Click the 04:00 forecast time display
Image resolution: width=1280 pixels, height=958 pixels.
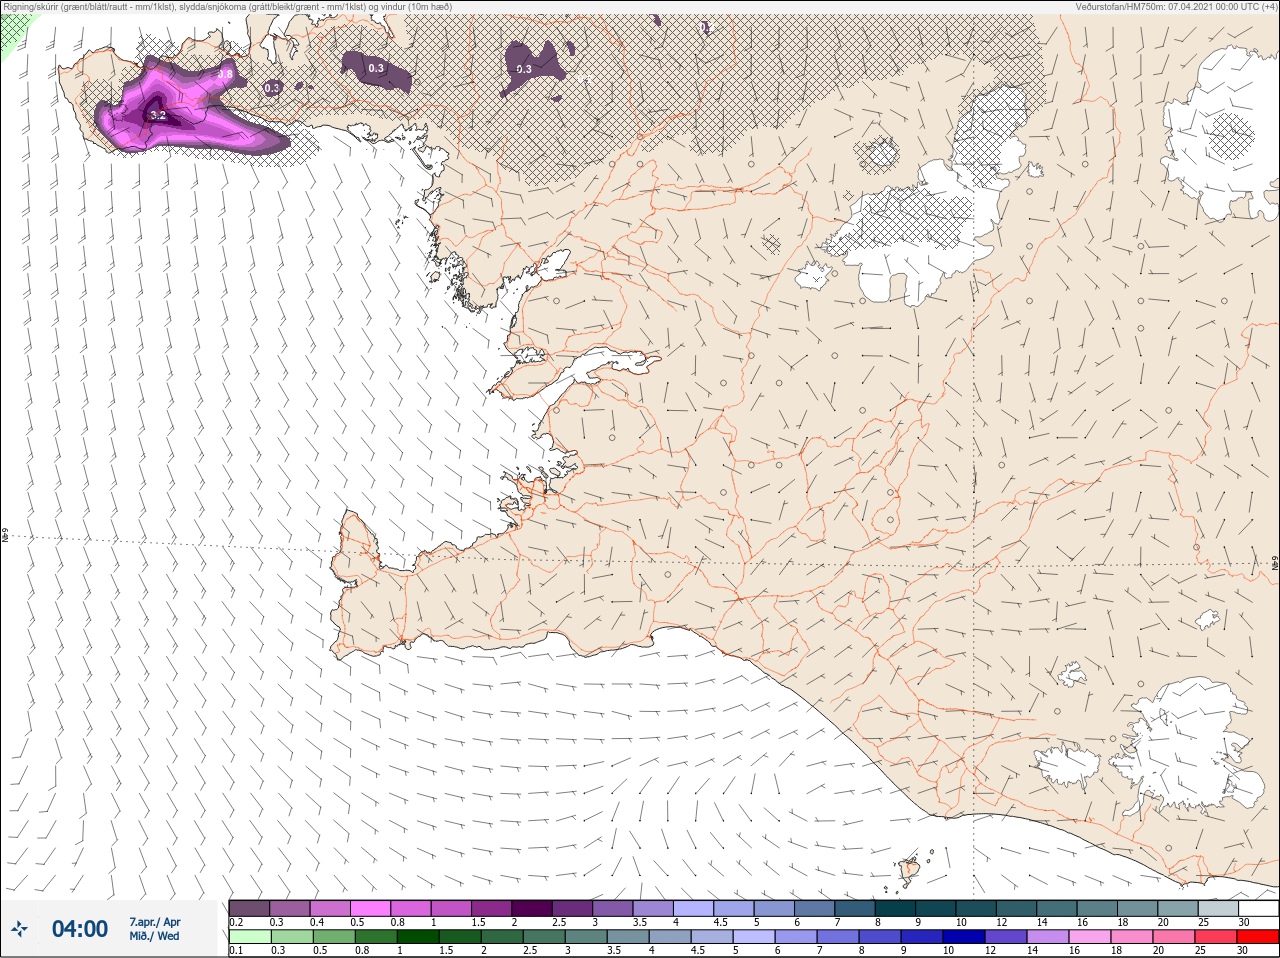(80, 929)
